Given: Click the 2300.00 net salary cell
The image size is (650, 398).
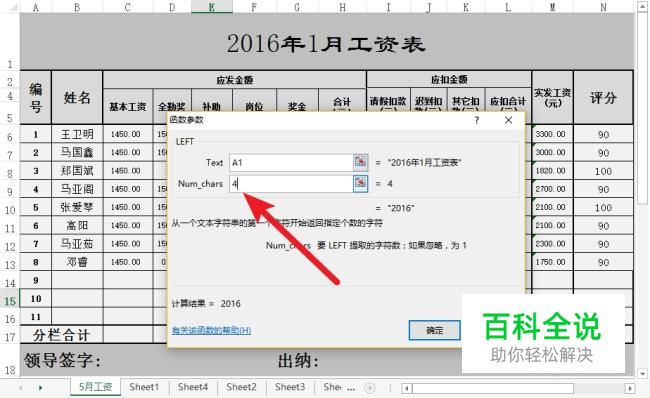Looking at the screenshot, I should point(553,244).
